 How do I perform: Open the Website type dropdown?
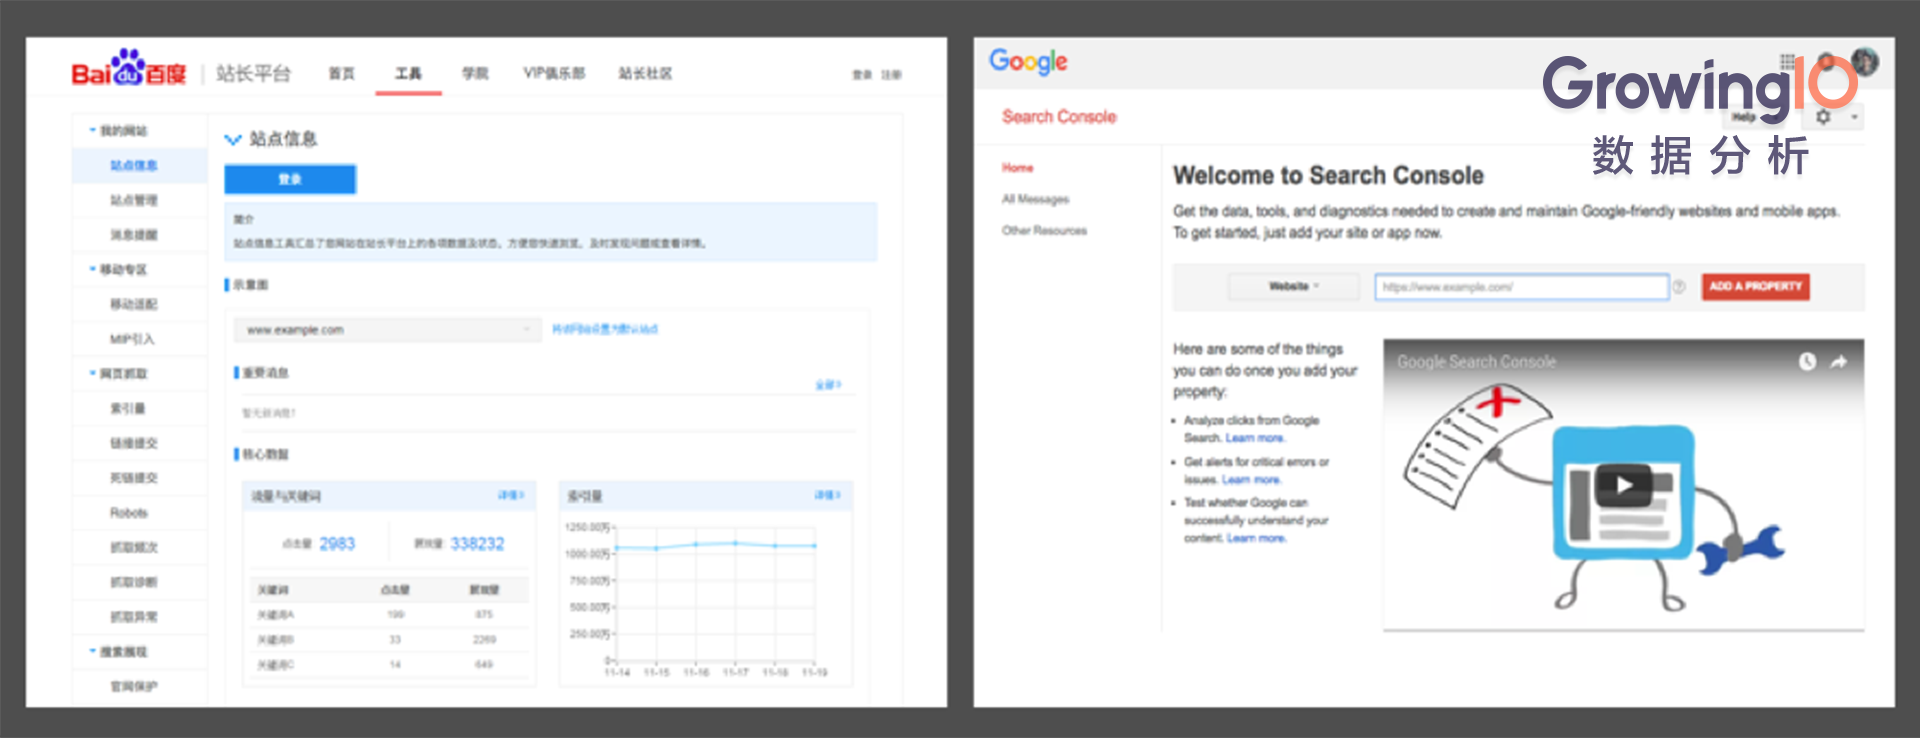click(1294, 287)
